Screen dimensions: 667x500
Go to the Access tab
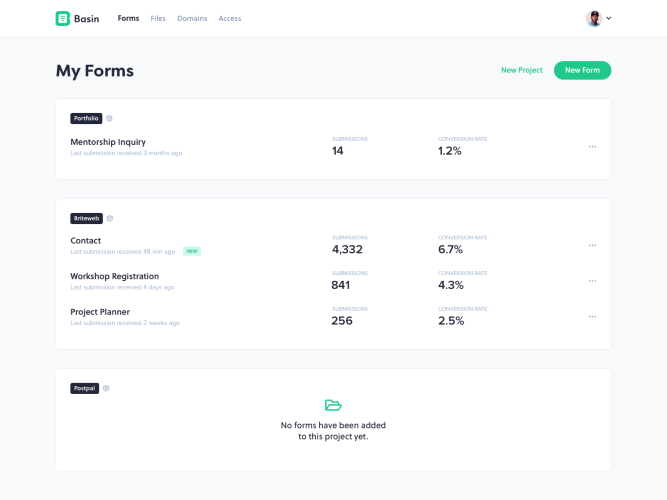click(230, 18)
